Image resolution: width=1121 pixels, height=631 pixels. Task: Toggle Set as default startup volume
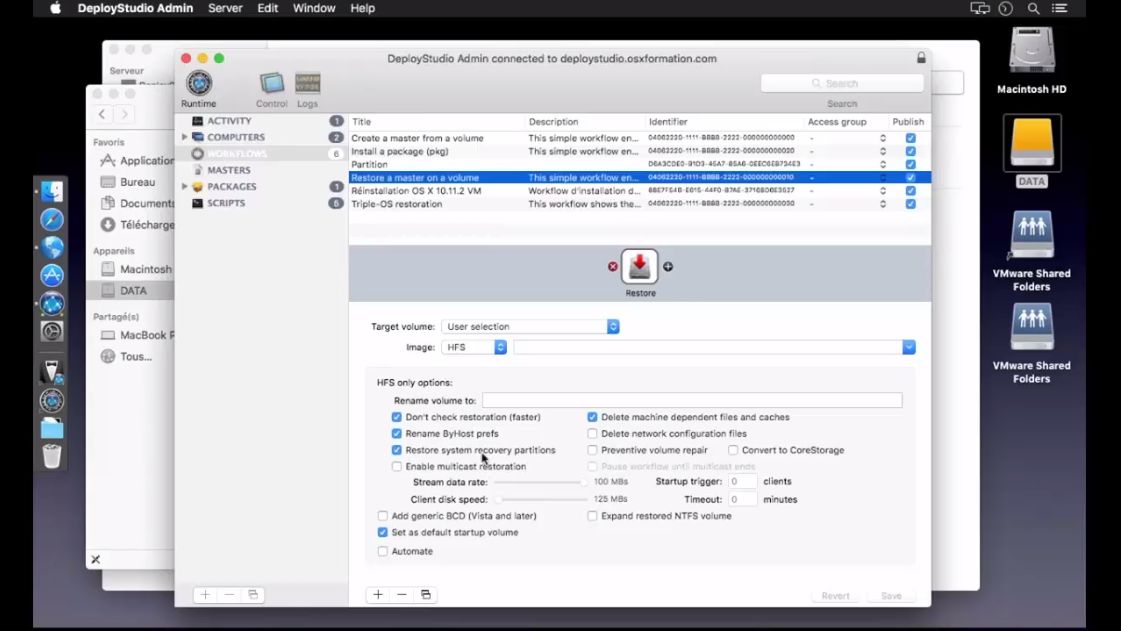tap(382, 532)
